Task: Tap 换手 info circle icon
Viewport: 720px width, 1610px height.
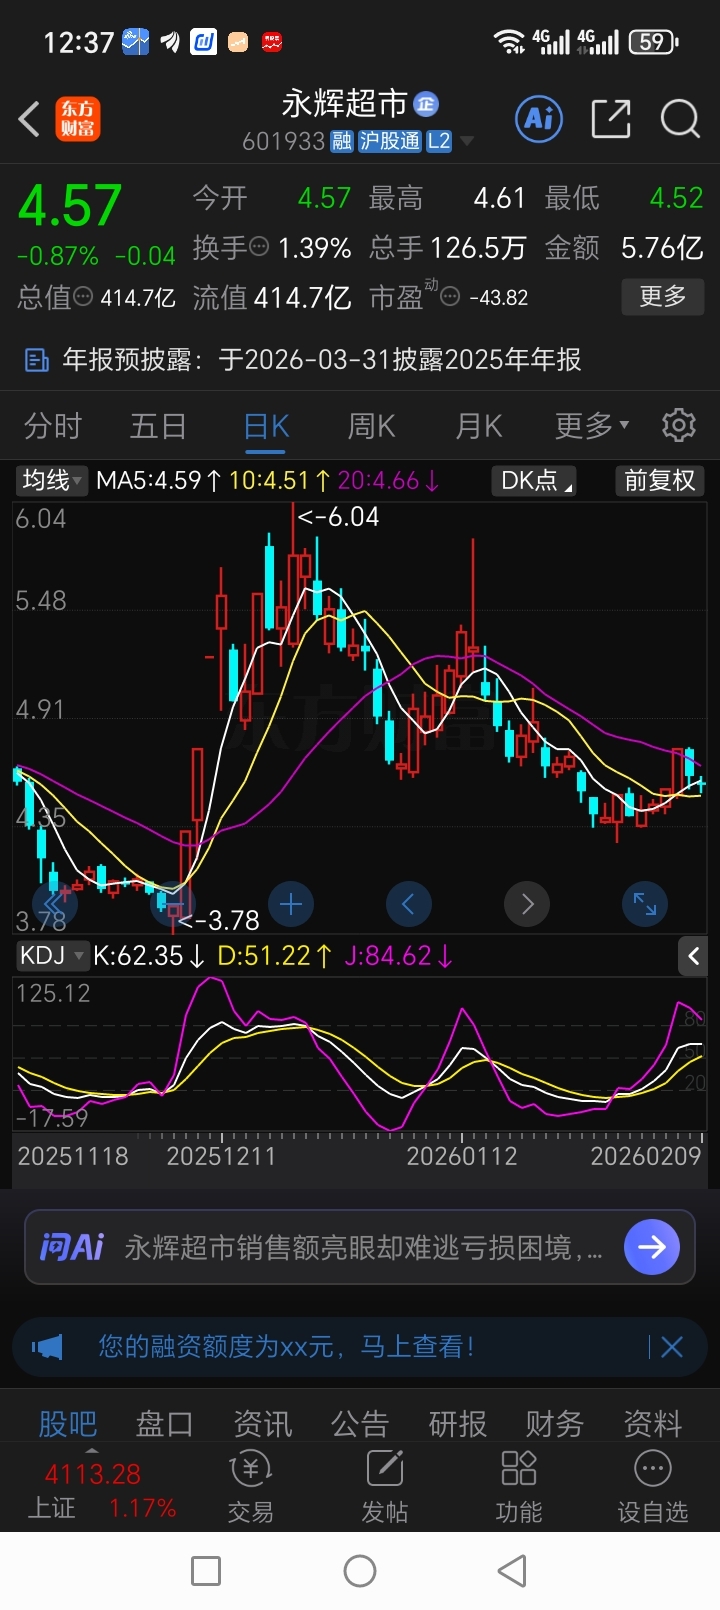Action: click(259, 246)
